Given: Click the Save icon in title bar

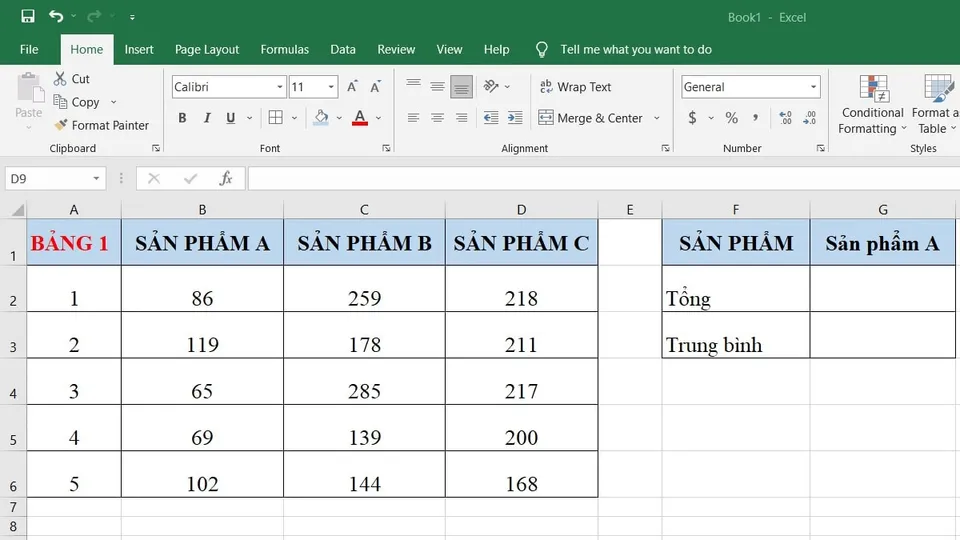Looking at the screenshot, I should click(x=27, y=16).
